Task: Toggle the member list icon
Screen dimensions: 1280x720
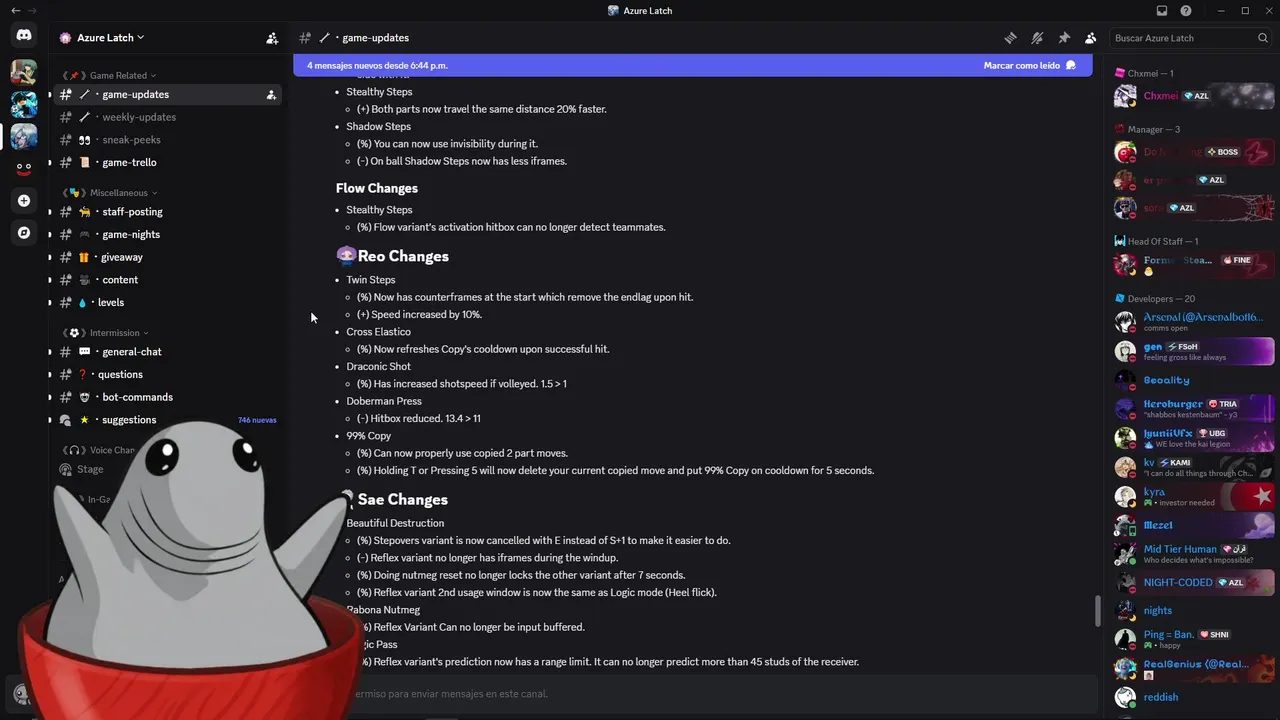Action: point(1090,38)
